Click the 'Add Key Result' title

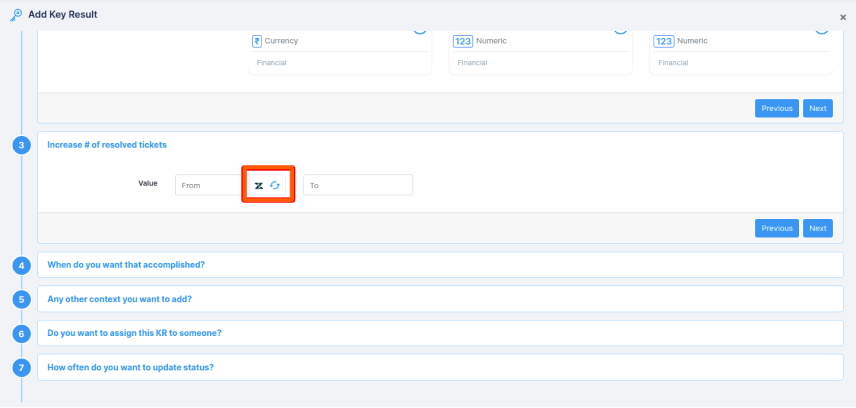63,15
